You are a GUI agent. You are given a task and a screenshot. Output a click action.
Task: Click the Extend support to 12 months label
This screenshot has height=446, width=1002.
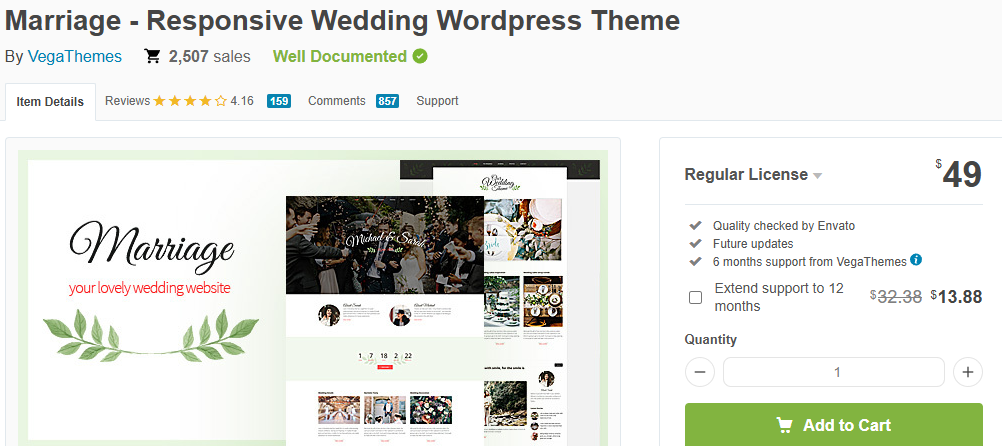779,297
